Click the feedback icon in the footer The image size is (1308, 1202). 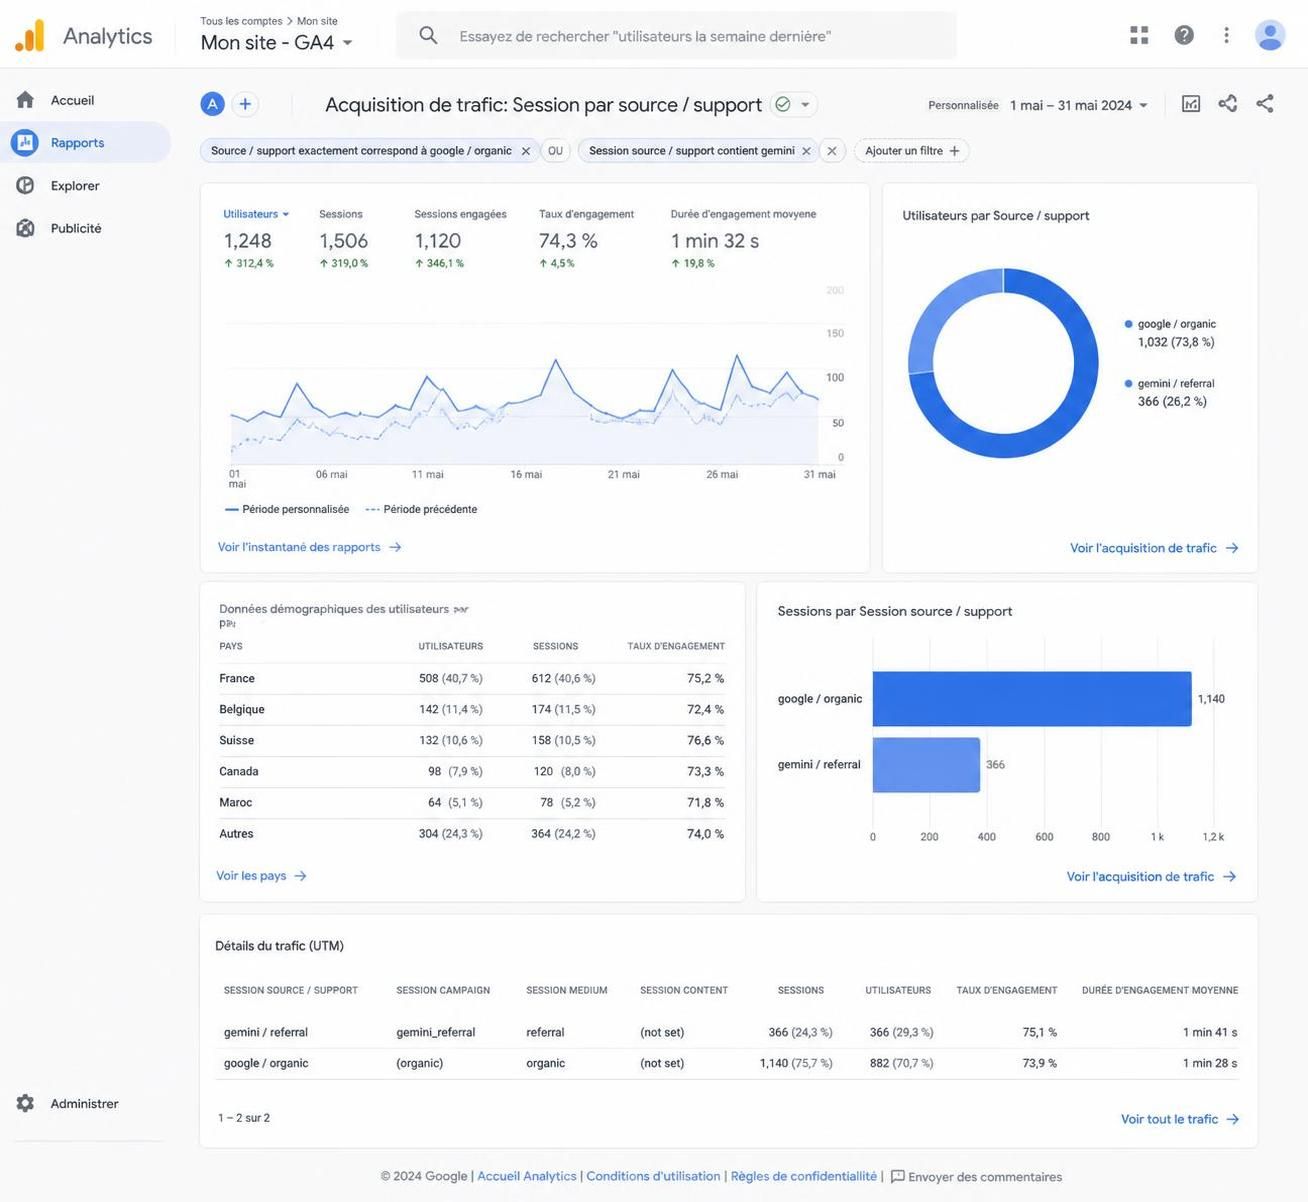coord(898,1177)
